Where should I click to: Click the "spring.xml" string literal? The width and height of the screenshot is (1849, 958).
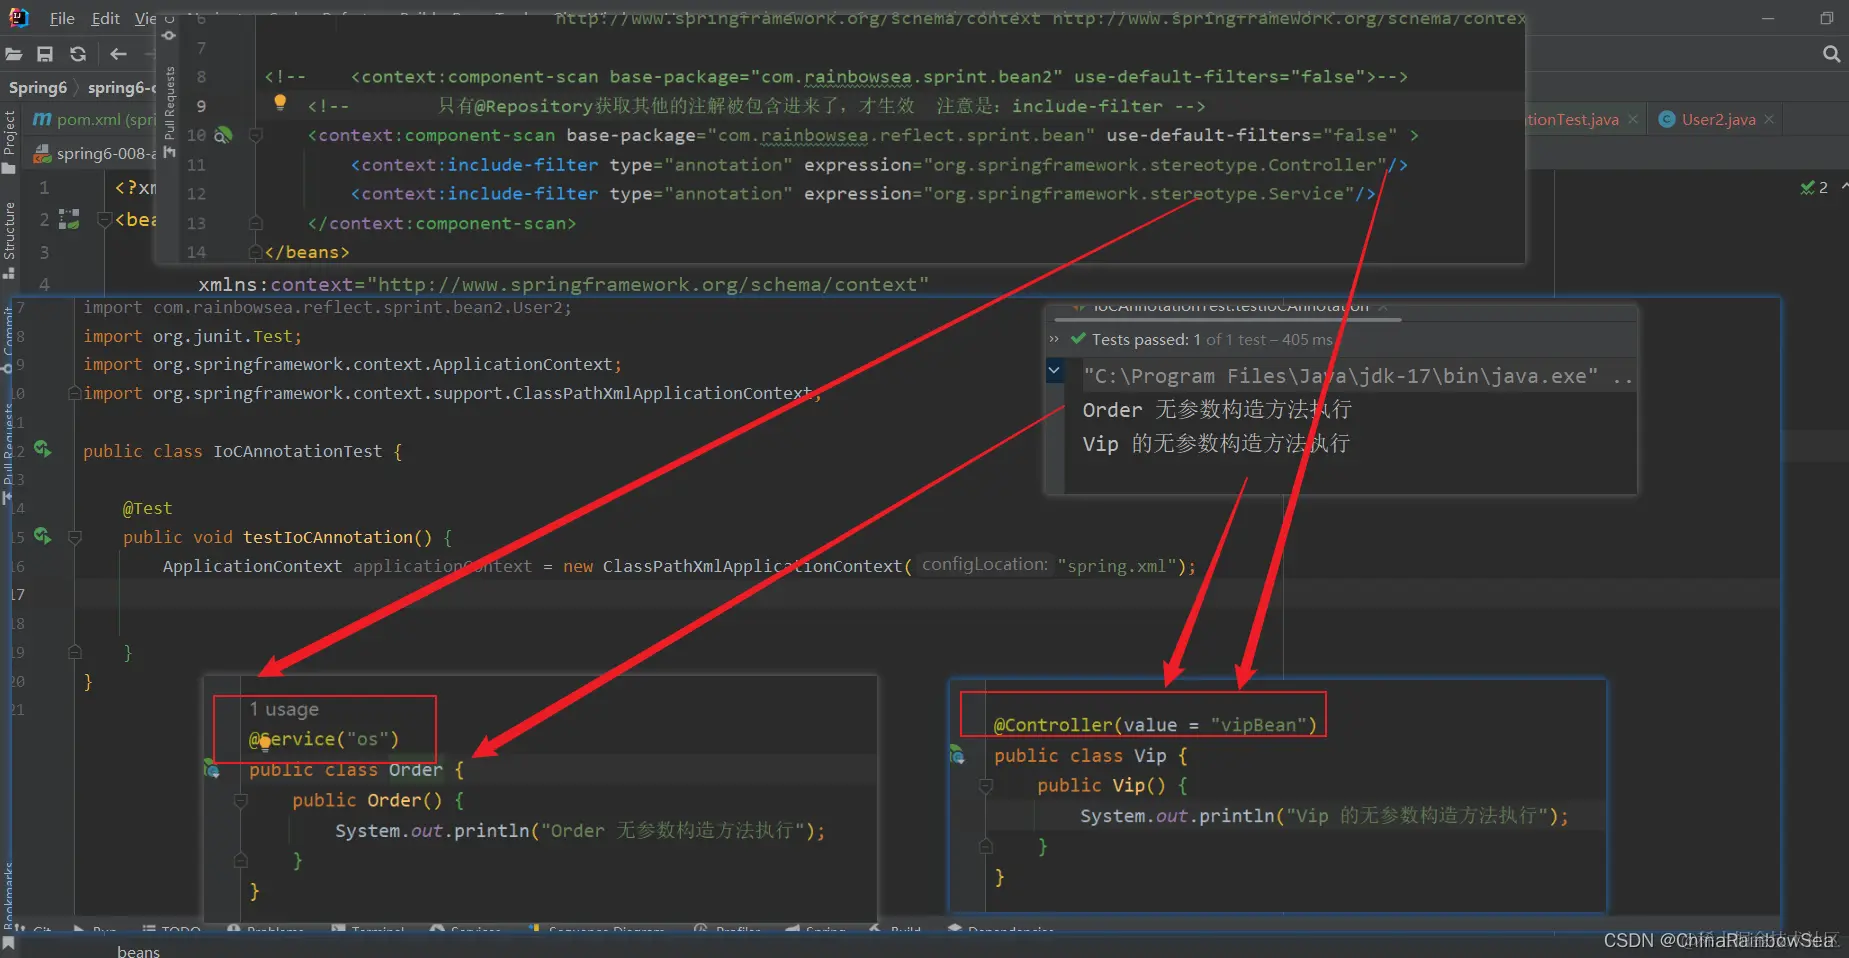coord(1116,566)
